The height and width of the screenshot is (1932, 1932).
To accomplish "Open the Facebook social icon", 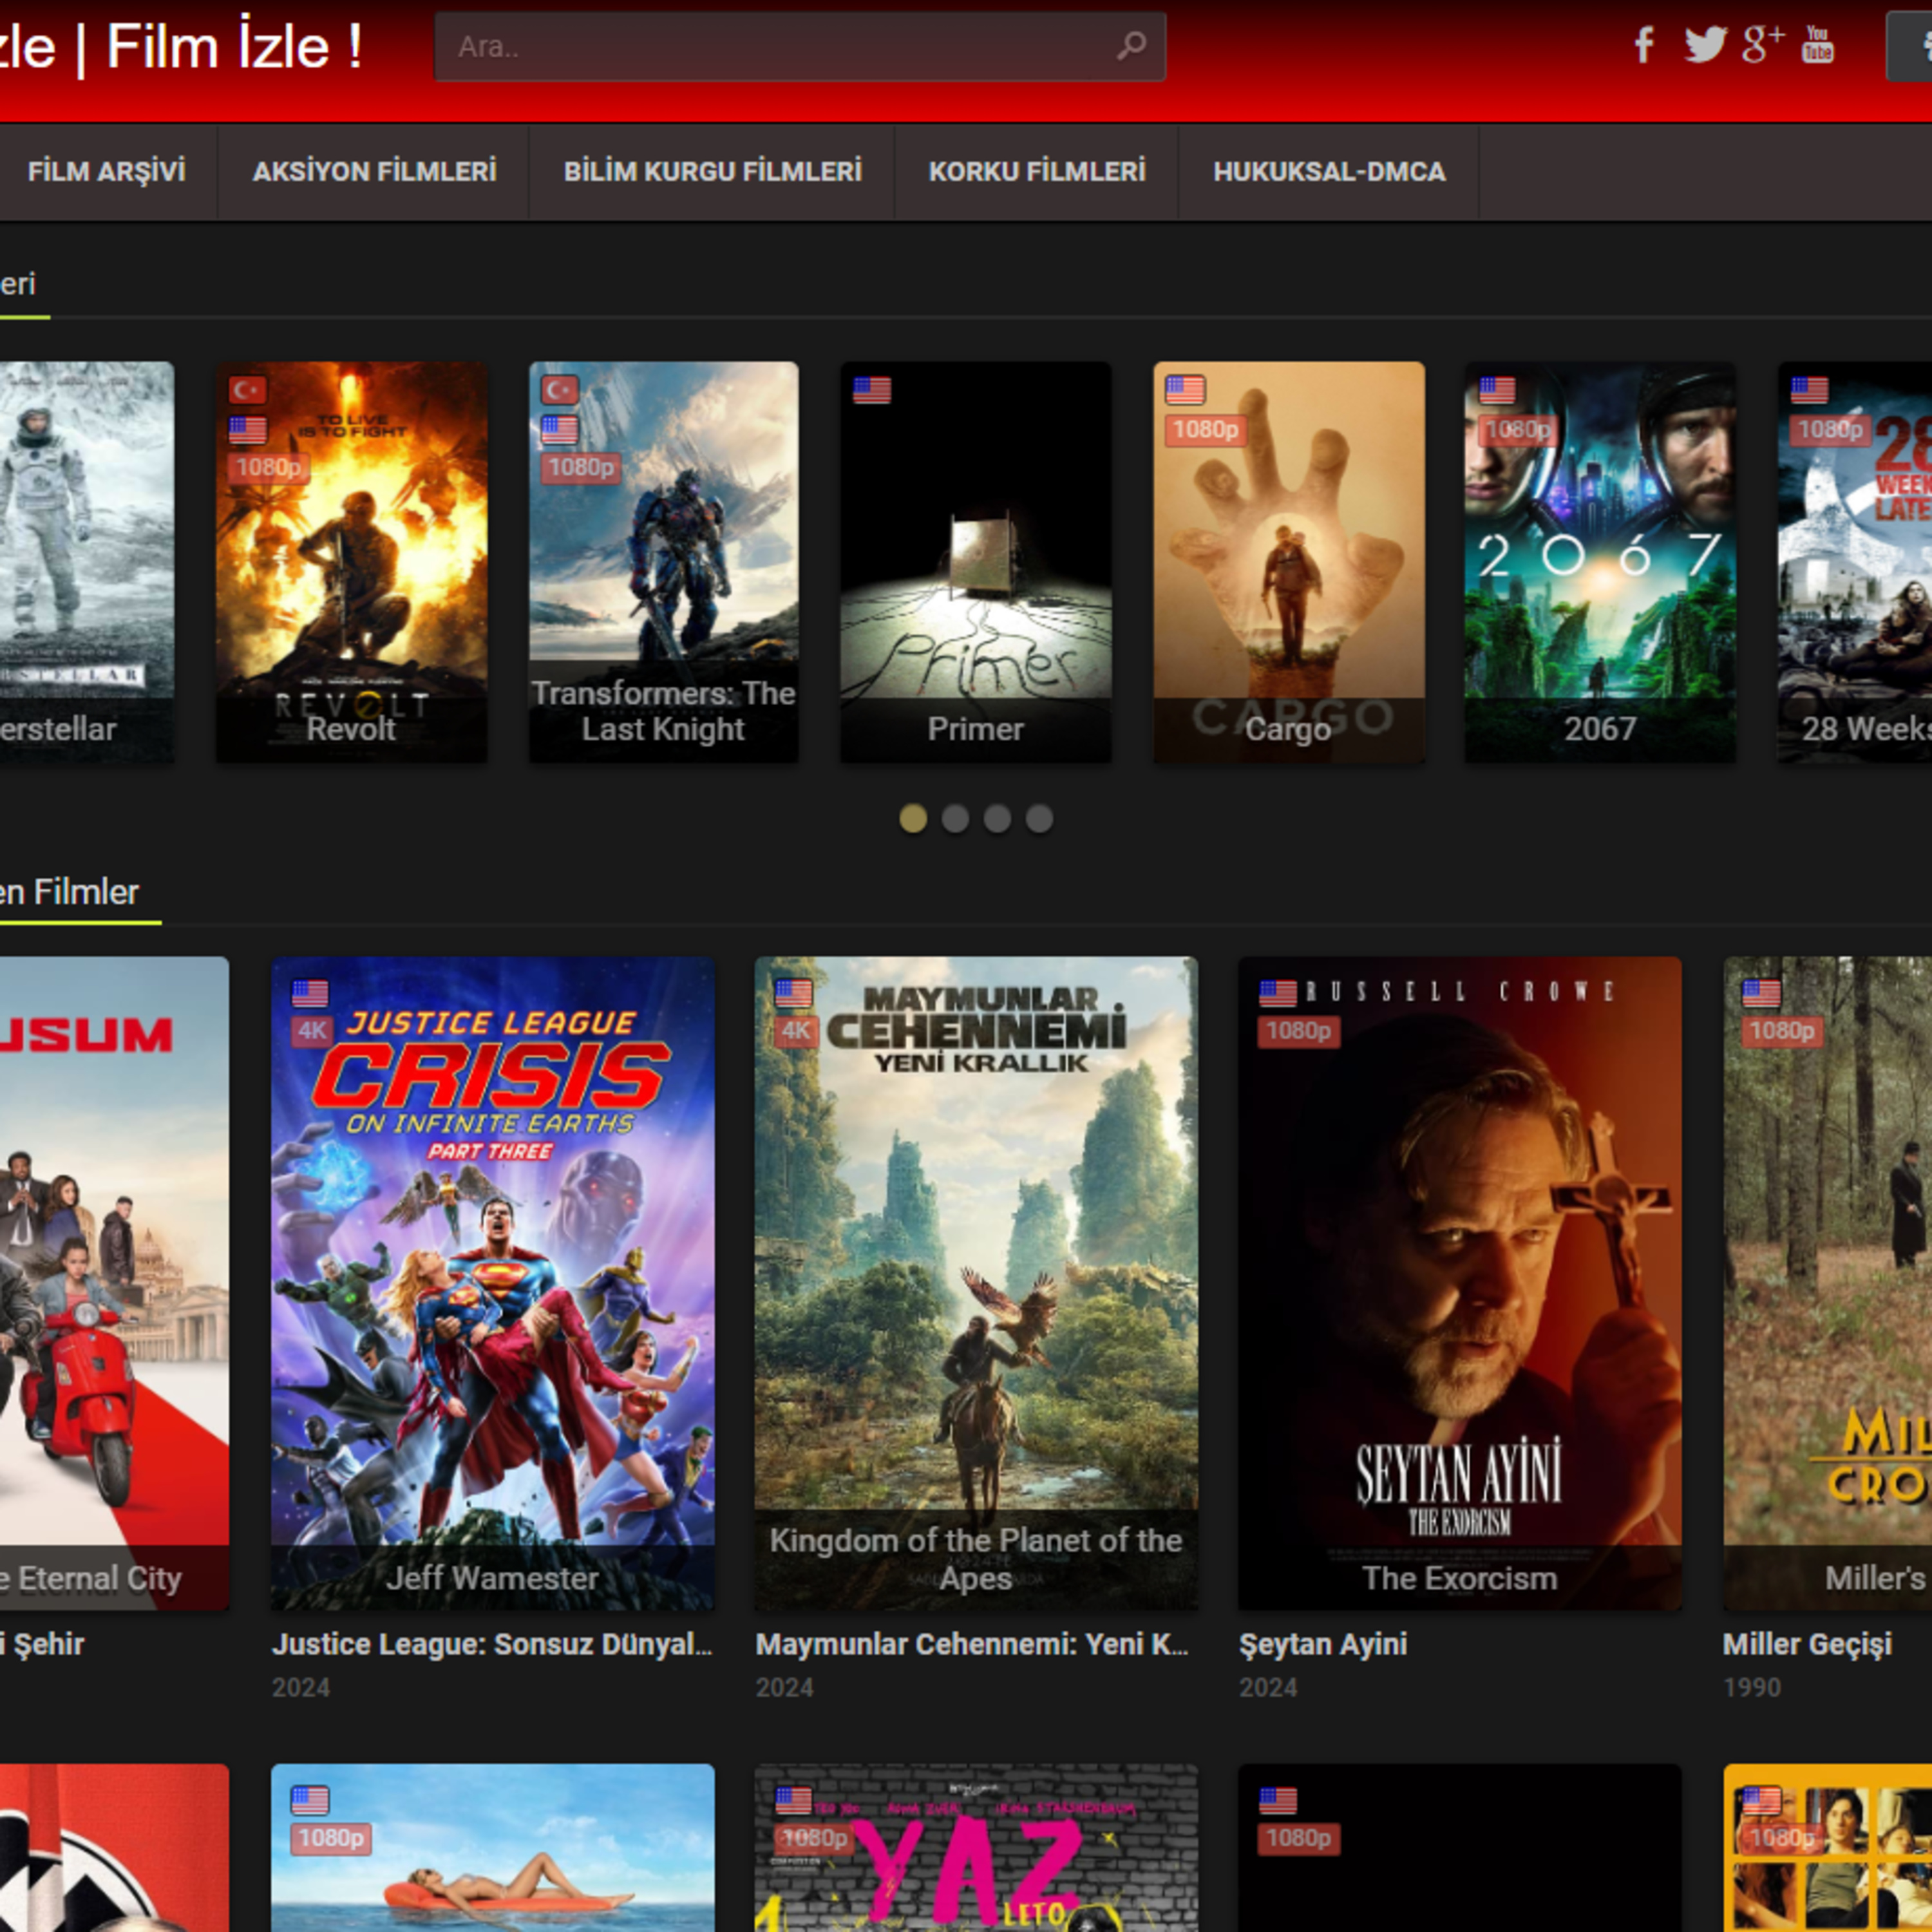I will point(1643,45).
